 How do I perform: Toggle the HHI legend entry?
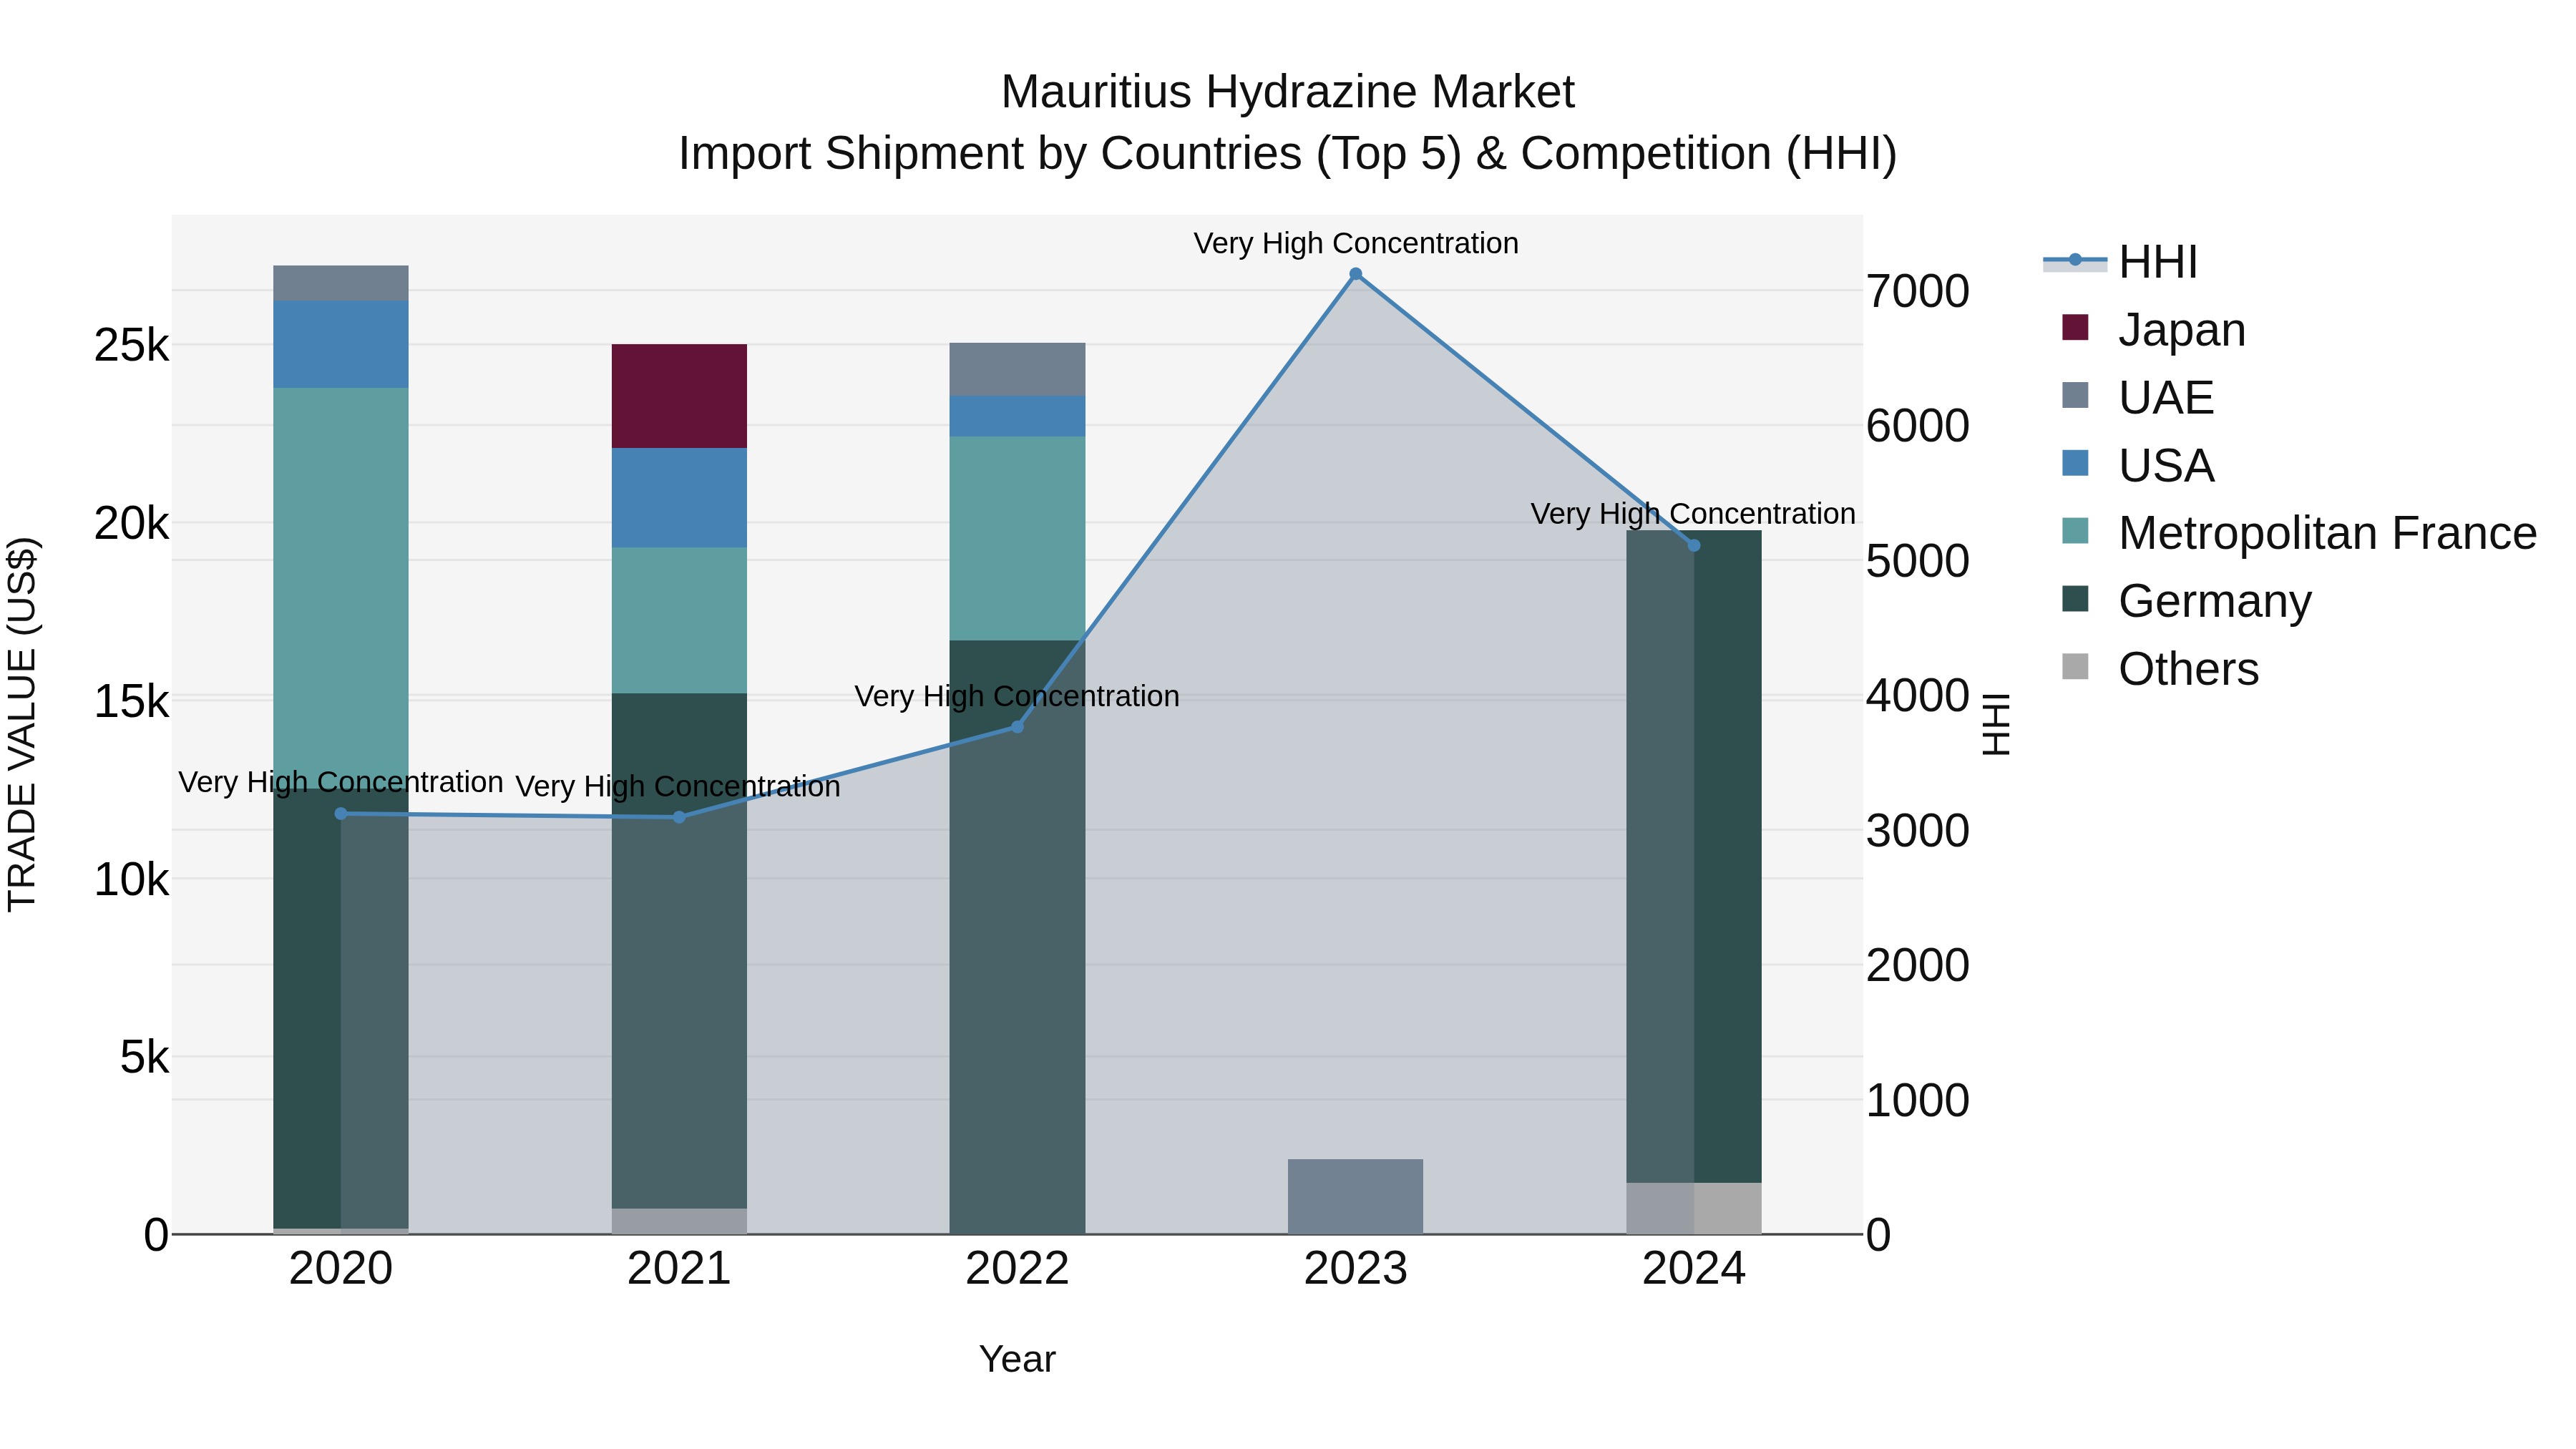click(2120, 262)
